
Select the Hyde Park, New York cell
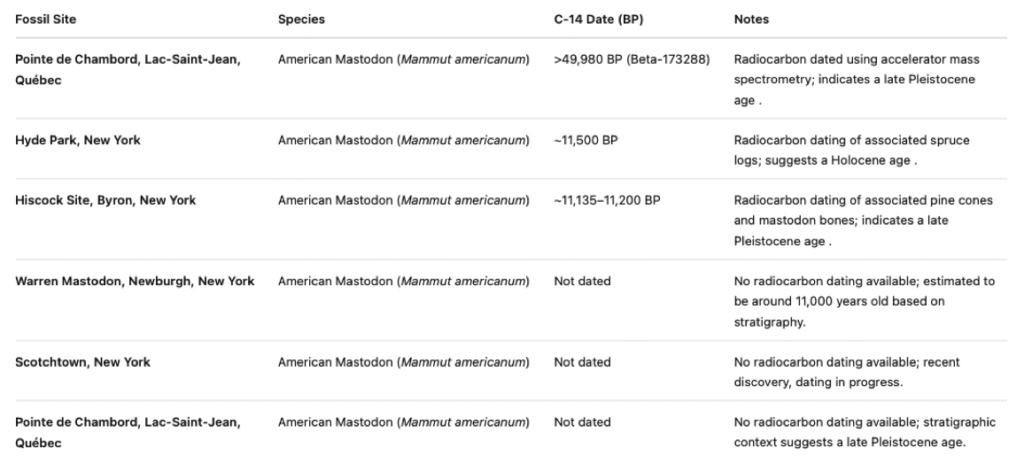click(77, 140)
